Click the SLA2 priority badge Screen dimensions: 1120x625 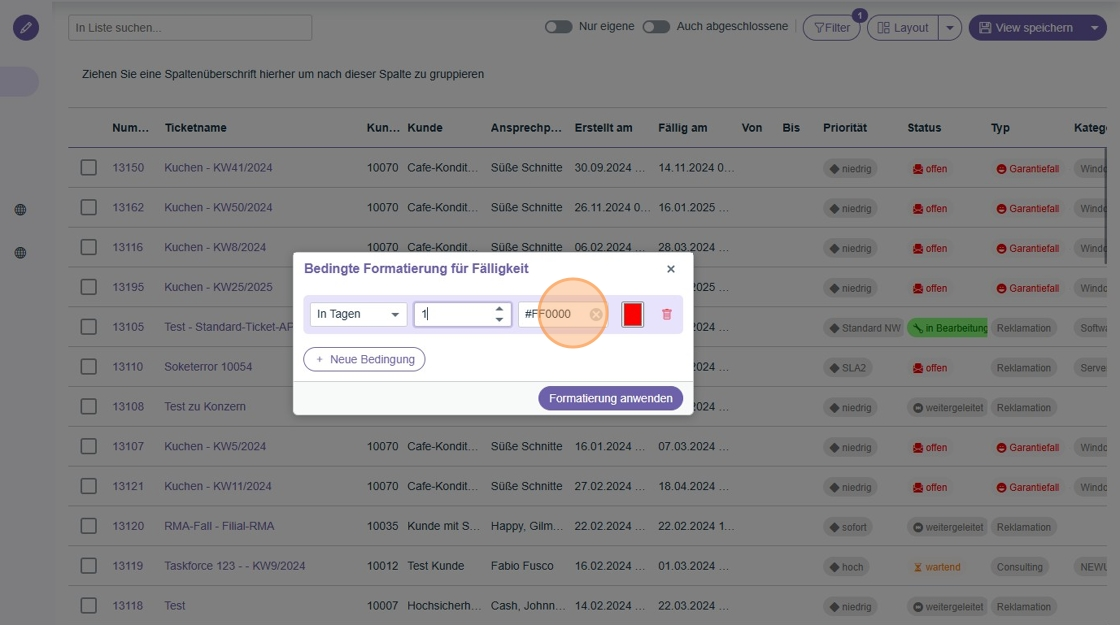848,368
